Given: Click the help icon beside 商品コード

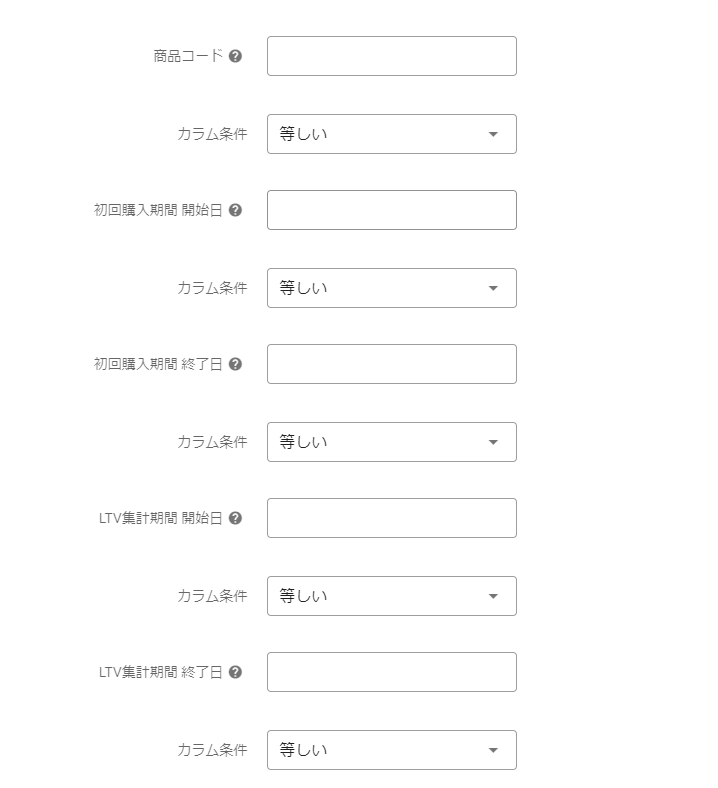Looking at the screenshot, I should [x=235, y=56].
